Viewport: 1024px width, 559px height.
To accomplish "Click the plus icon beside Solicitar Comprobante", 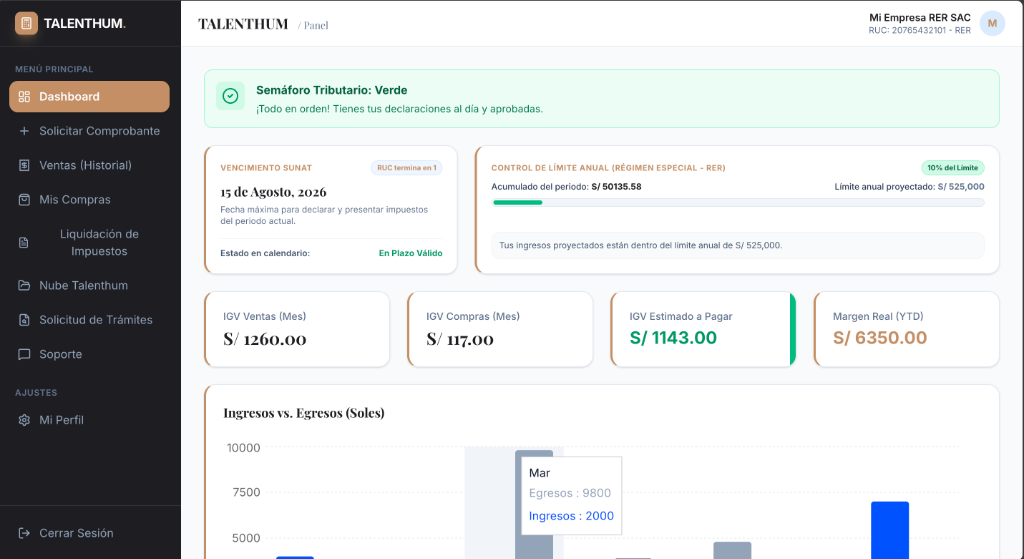I will pos(24,131).
